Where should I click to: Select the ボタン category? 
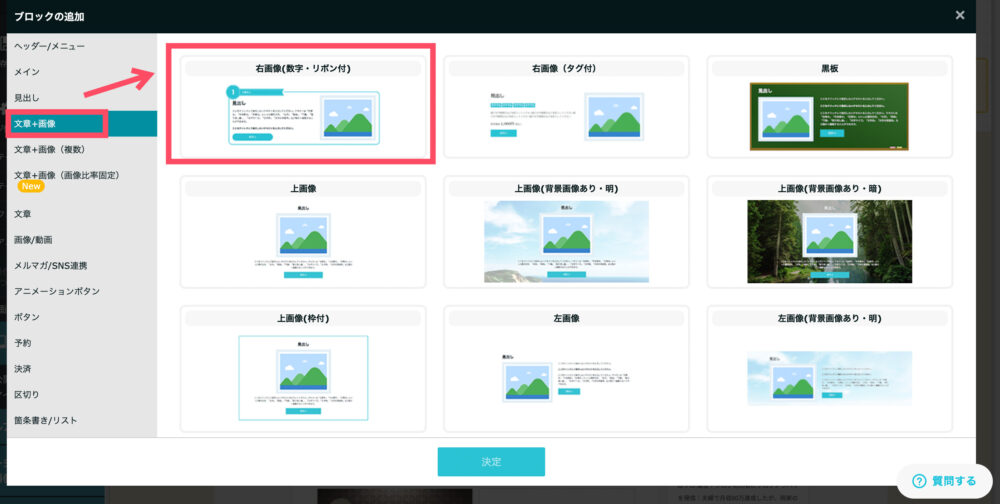pyautogui.click(x=82, y=317)
